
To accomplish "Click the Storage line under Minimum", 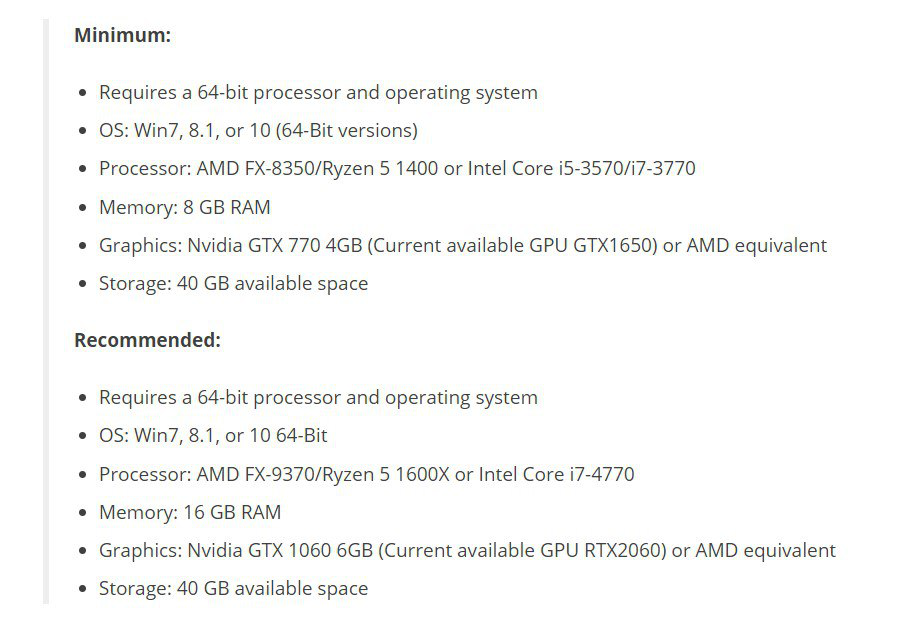I will (233, 284).
